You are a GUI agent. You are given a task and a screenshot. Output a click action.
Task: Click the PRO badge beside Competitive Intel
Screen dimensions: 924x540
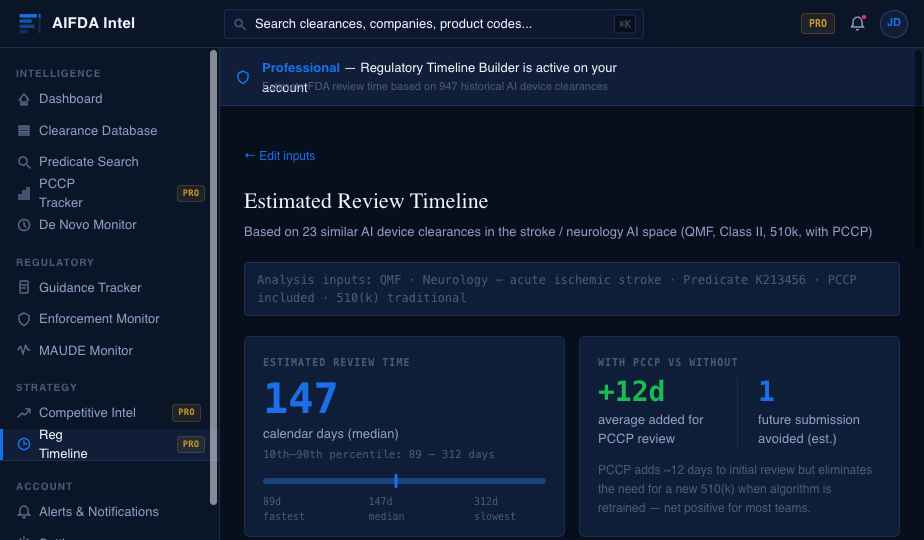point(186,413)
